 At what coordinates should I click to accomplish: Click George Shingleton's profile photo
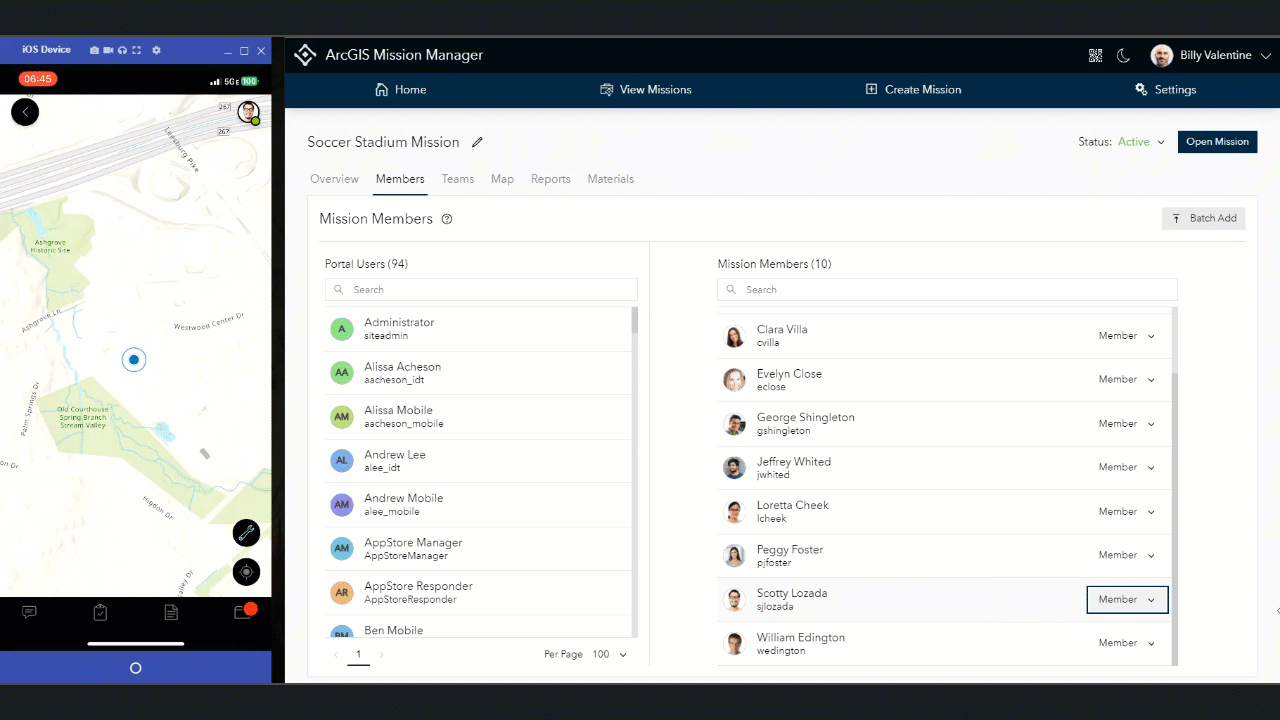(x=735, y=424)
